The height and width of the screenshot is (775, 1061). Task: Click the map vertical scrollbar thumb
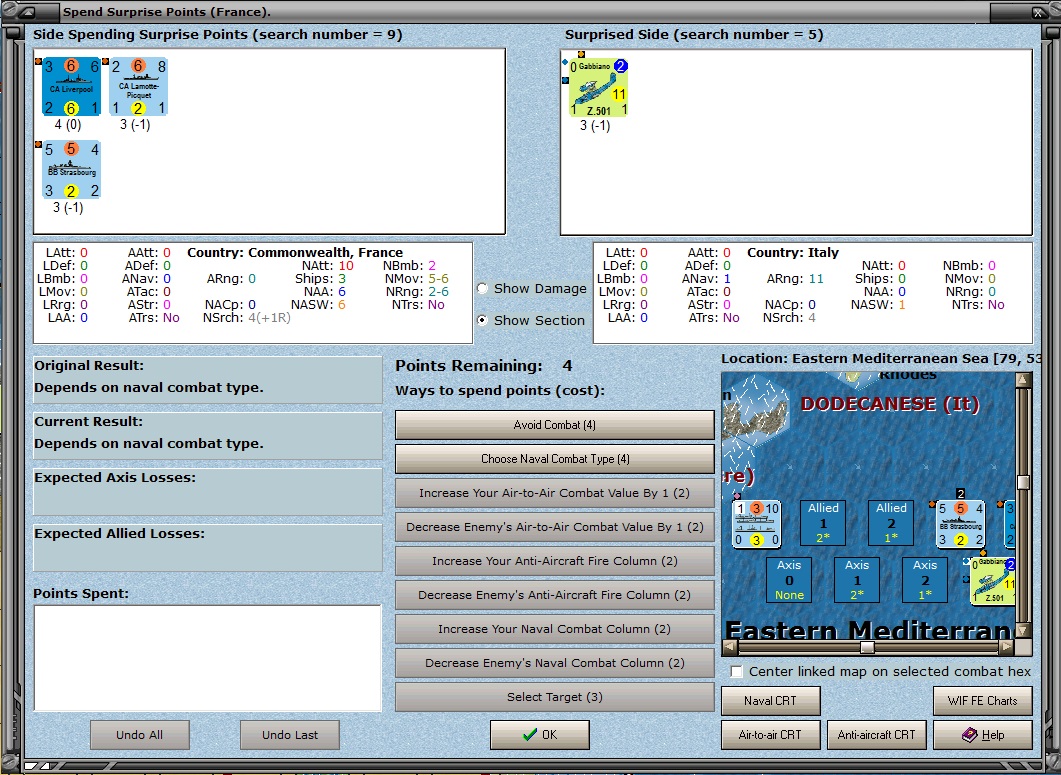point(1024,482)
